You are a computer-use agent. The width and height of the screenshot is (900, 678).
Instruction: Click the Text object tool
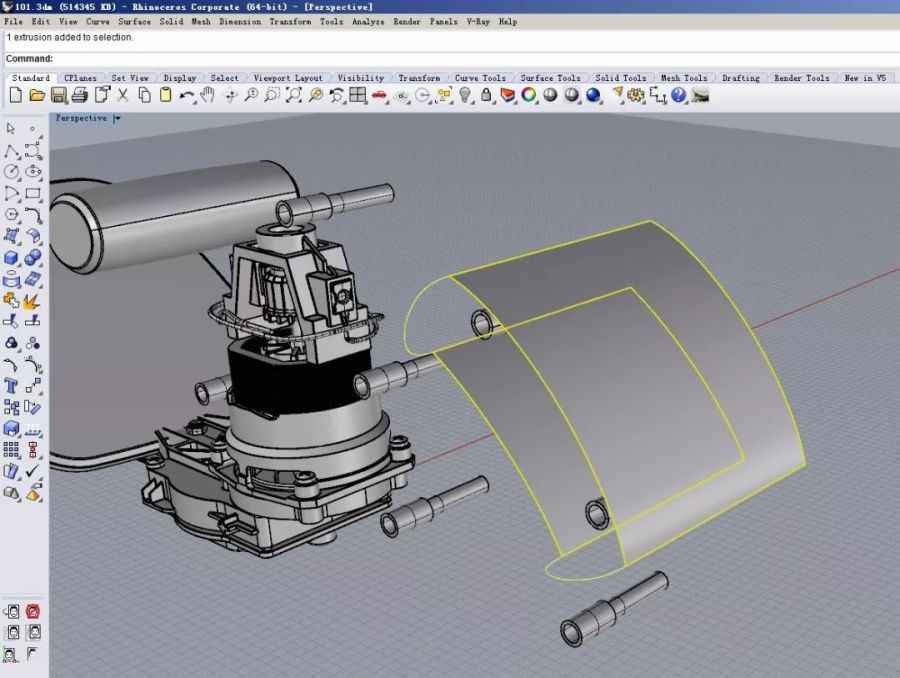12,385
